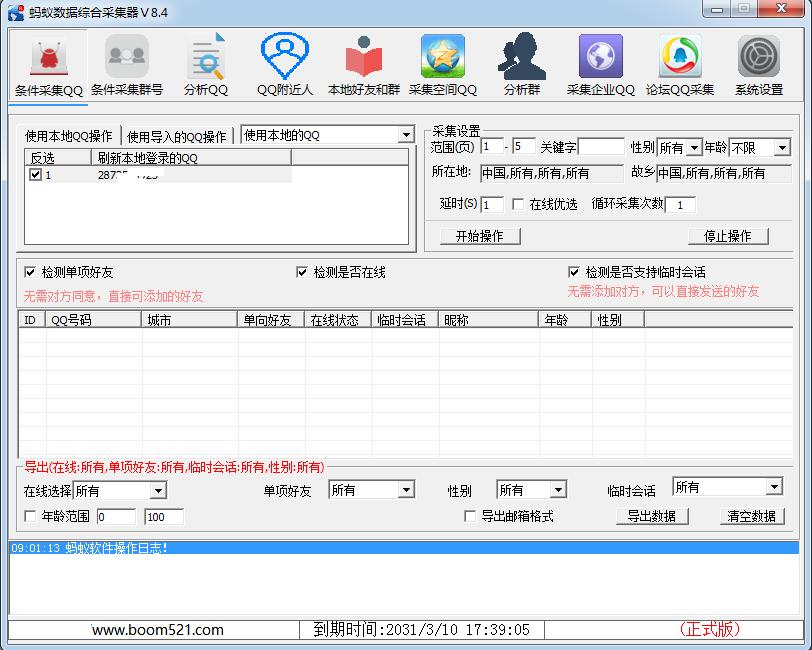Uncheck QQ account row 1 checkbox

coord(35,175)
